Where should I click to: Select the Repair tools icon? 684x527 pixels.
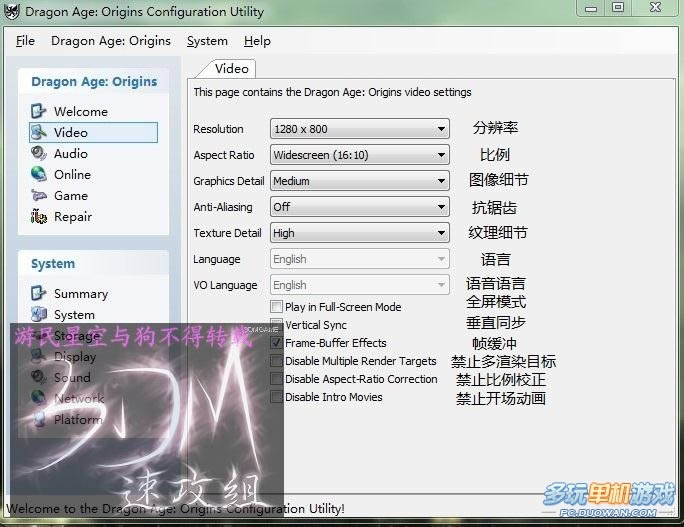click(x=39, y=216)
